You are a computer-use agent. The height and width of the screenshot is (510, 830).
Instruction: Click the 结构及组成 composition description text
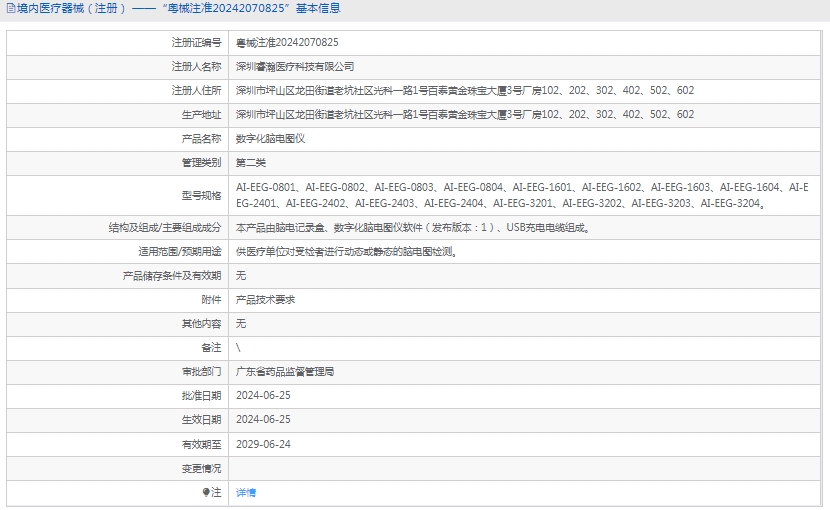[x=412, y=228]
